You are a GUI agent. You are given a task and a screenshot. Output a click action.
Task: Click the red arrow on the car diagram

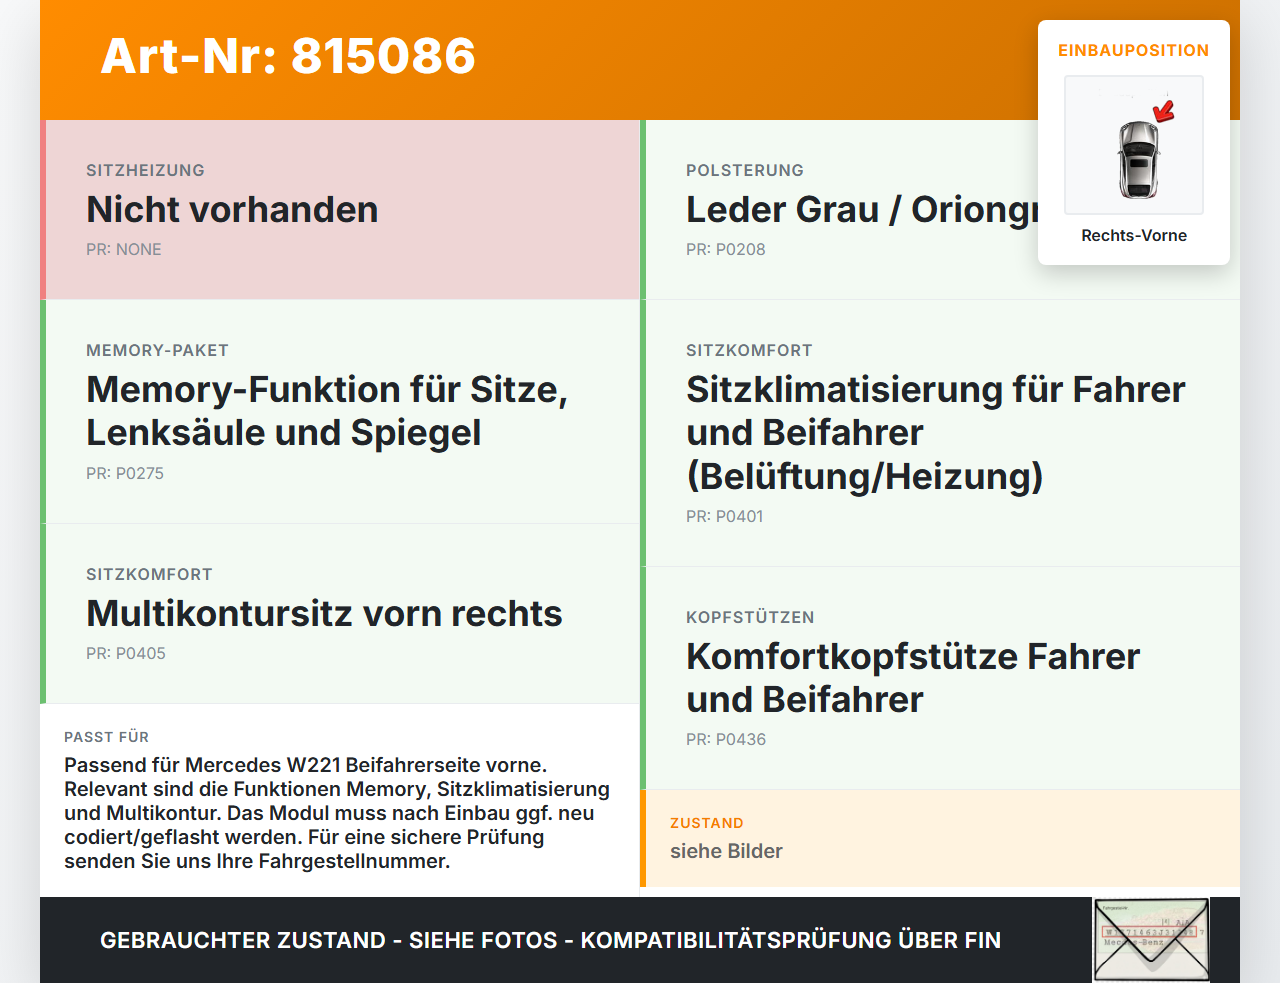(x=1164, y=111)
